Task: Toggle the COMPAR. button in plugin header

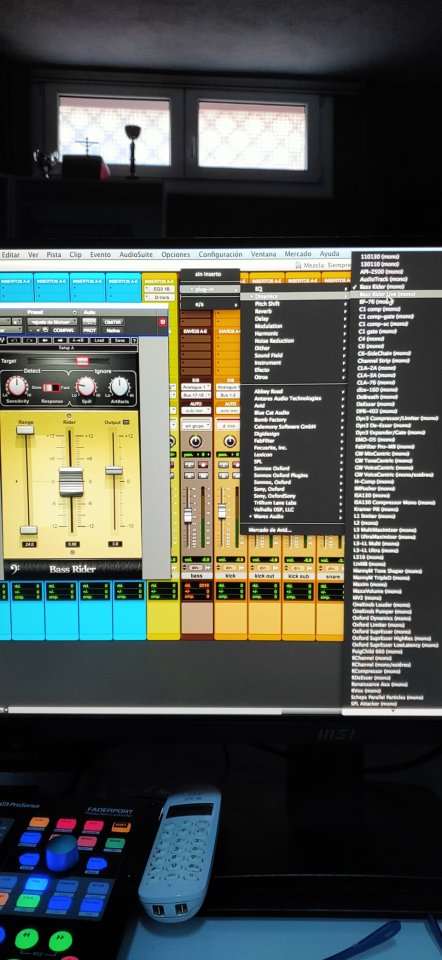Action: (64, 330)
